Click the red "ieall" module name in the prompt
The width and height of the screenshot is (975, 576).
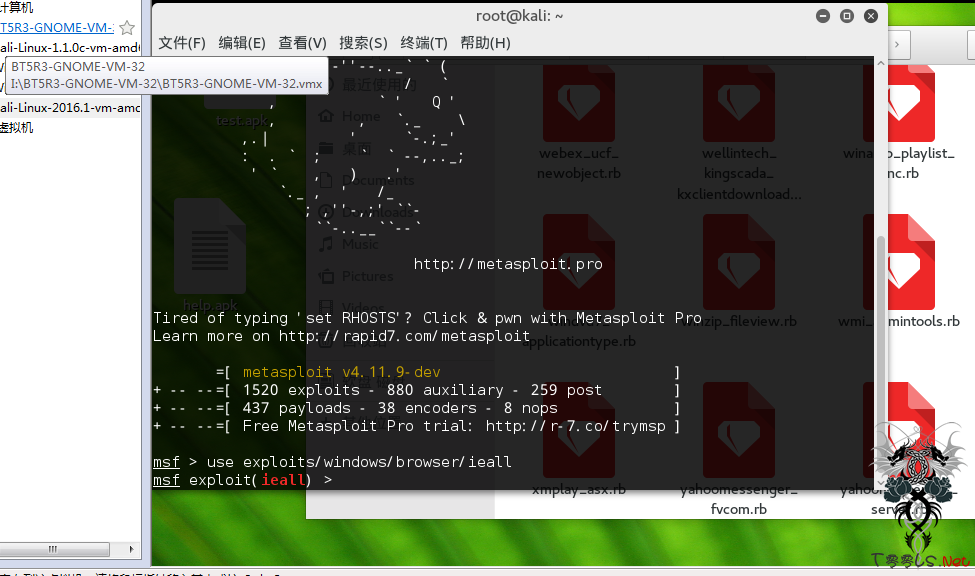(x=283, y=480)
